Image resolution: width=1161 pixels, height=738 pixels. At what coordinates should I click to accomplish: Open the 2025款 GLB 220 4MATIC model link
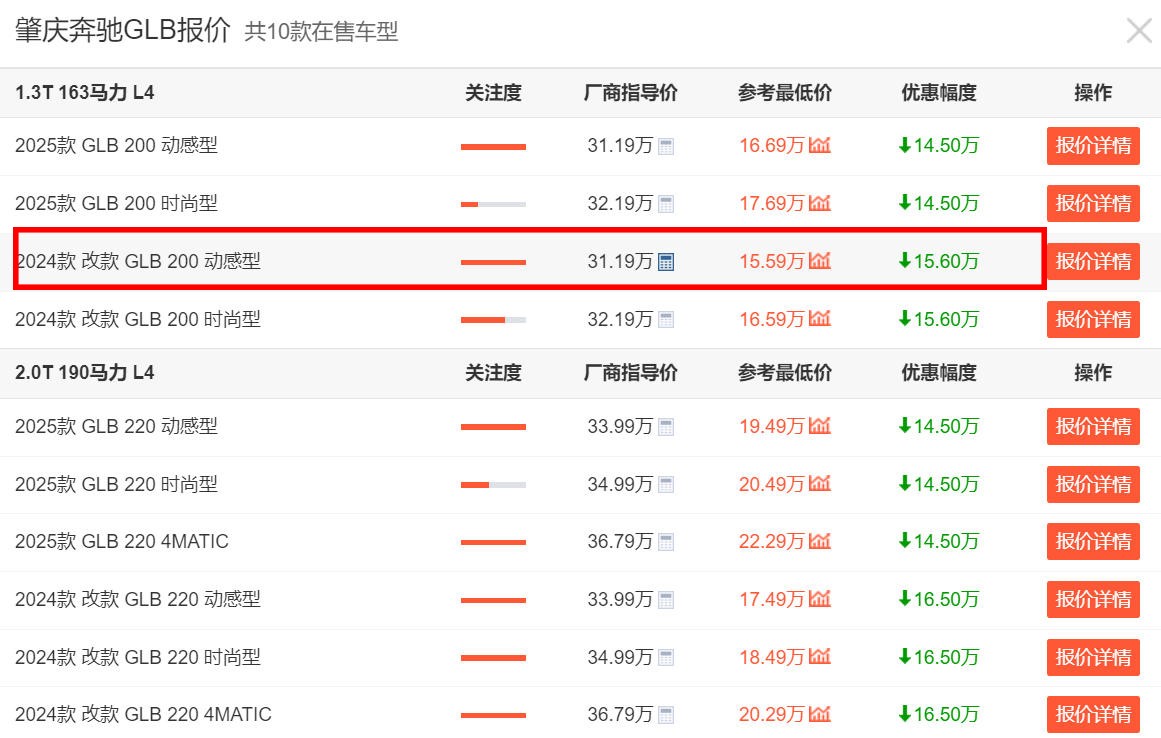point(121,541)
